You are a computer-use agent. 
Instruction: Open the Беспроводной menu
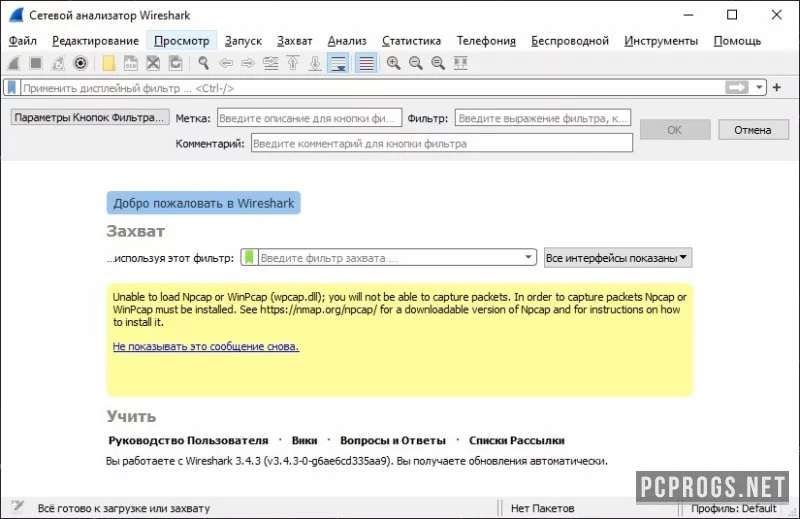point(570,41)
